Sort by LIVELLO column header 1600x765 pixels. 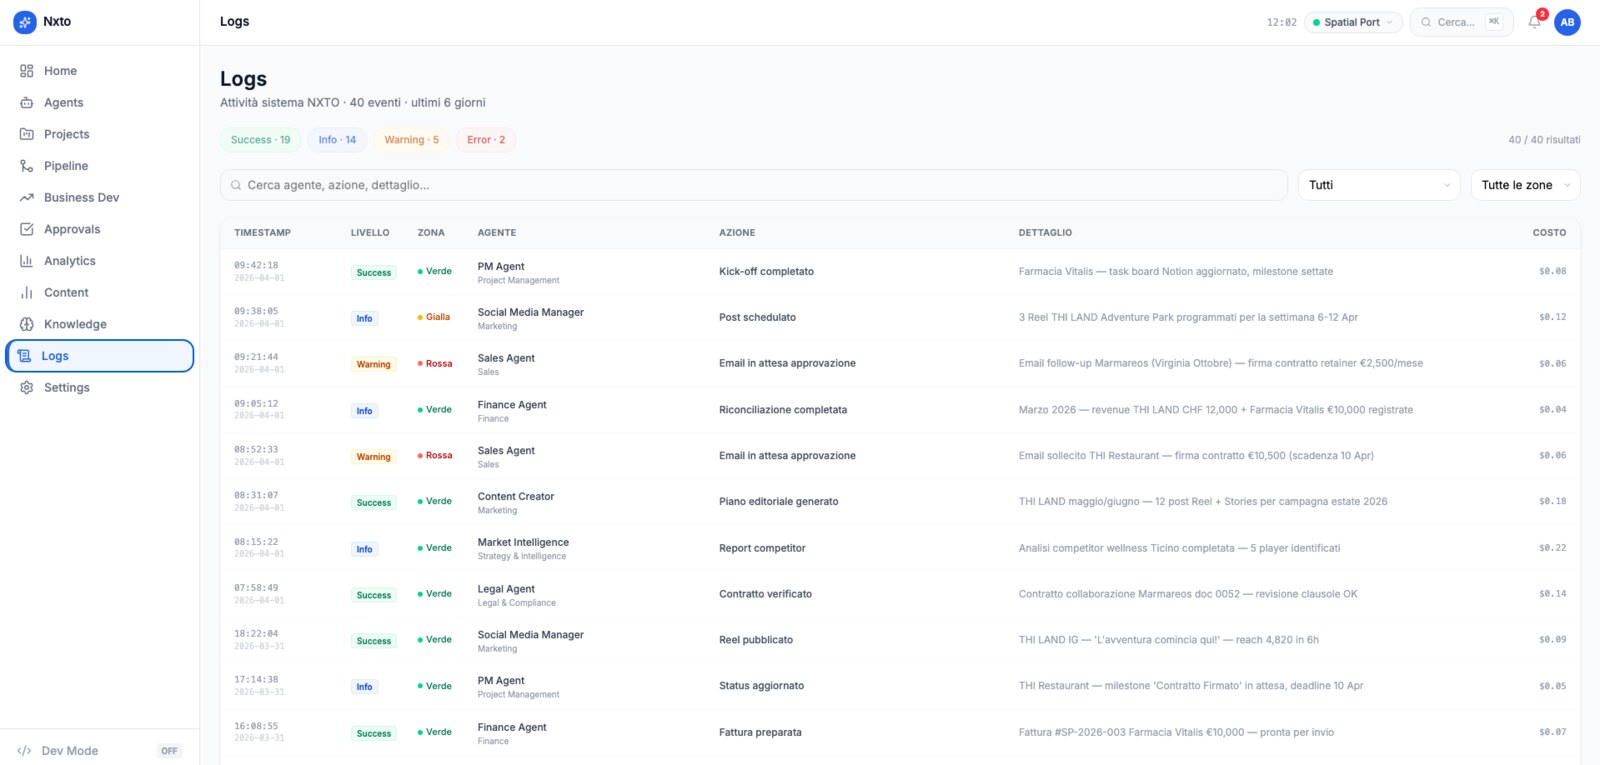point(370,233)
